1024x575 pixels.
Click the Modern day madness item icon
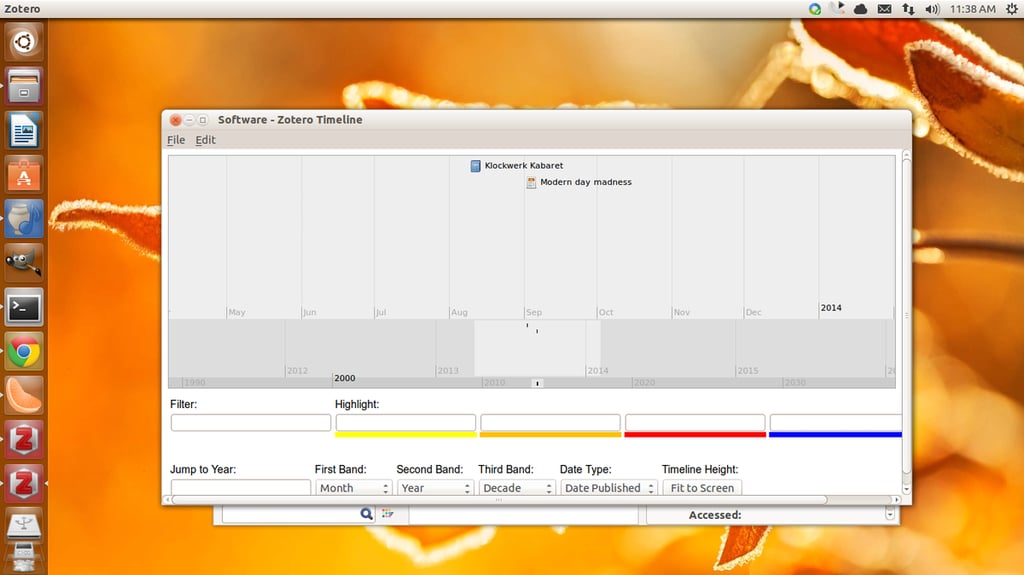coord(531,182)
